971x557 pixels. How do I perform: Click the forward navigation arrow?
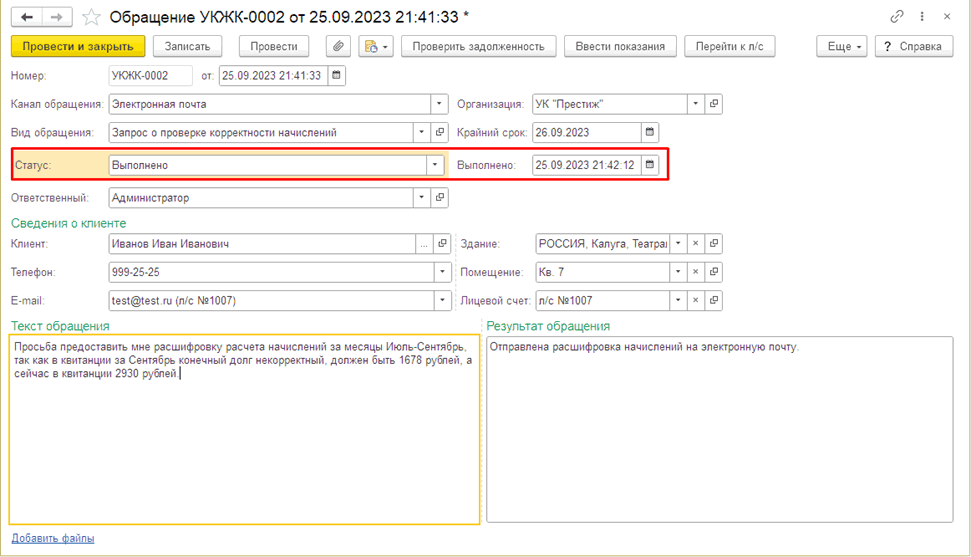coord(57,17)
